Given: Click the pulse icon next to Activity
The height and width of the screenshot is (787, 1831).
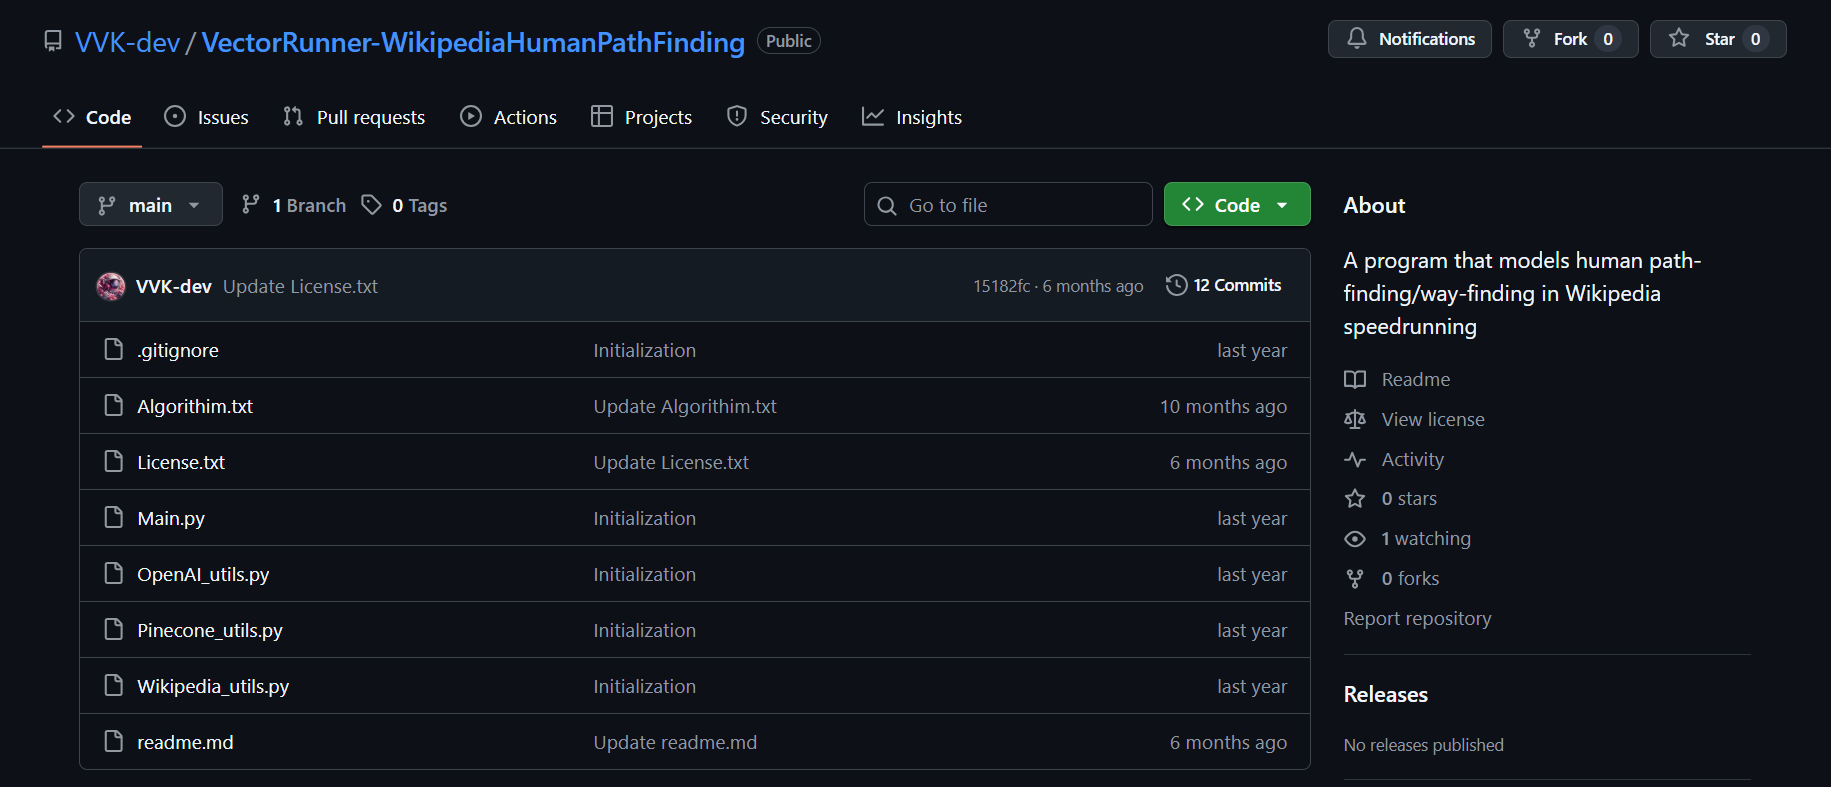Looking at the screenshot, I should click(x=1355, y=460).
